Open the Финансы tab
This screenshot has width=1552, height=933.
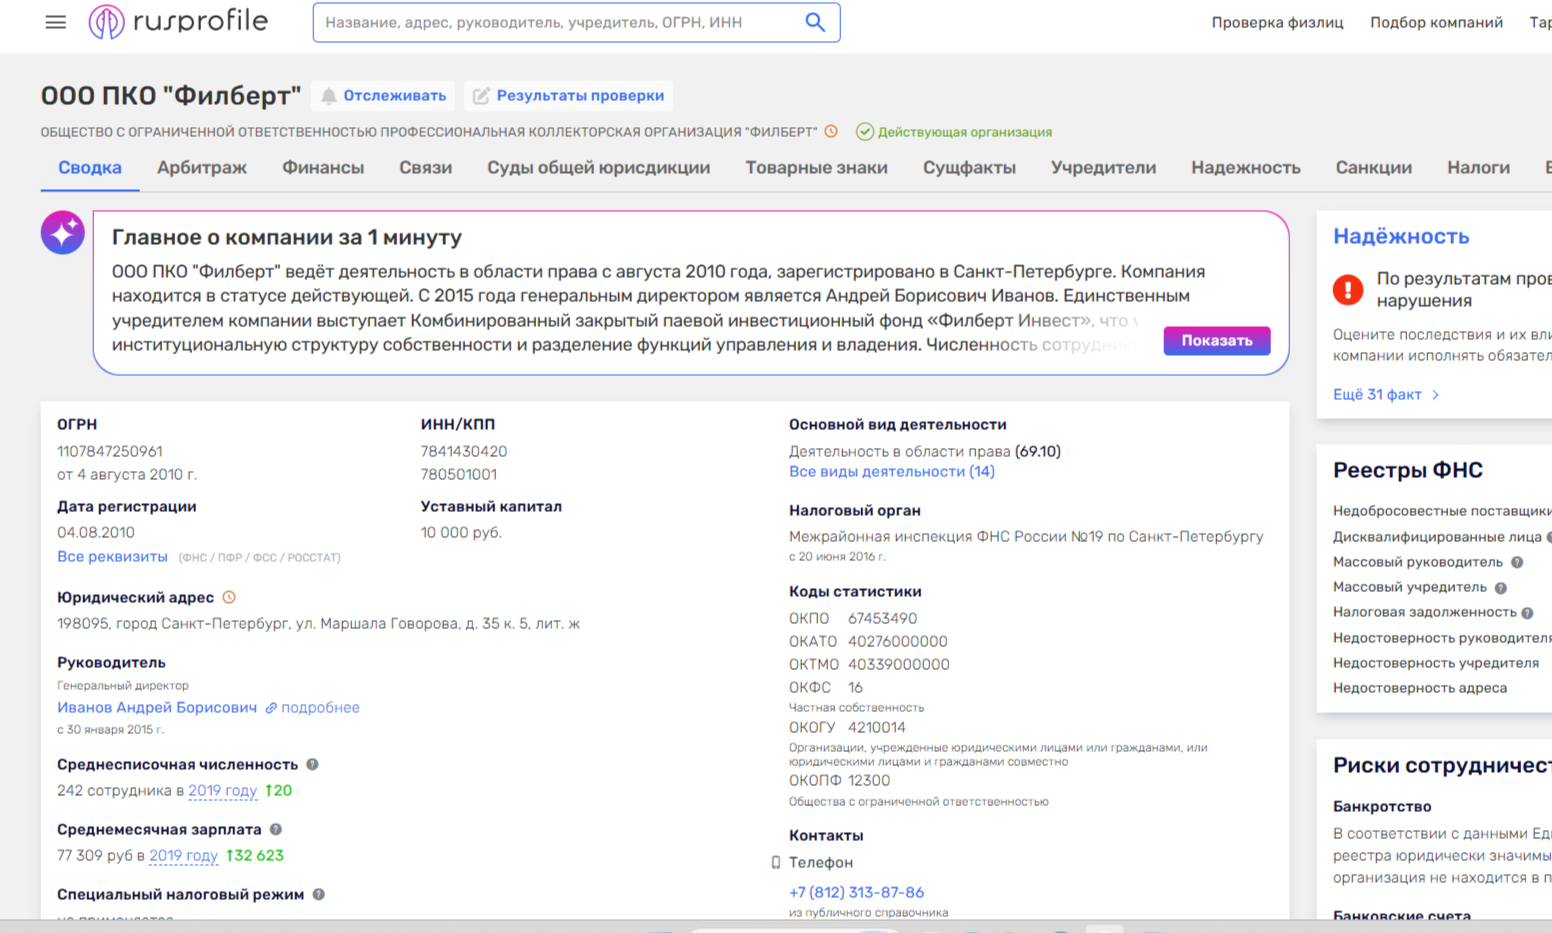323,168
